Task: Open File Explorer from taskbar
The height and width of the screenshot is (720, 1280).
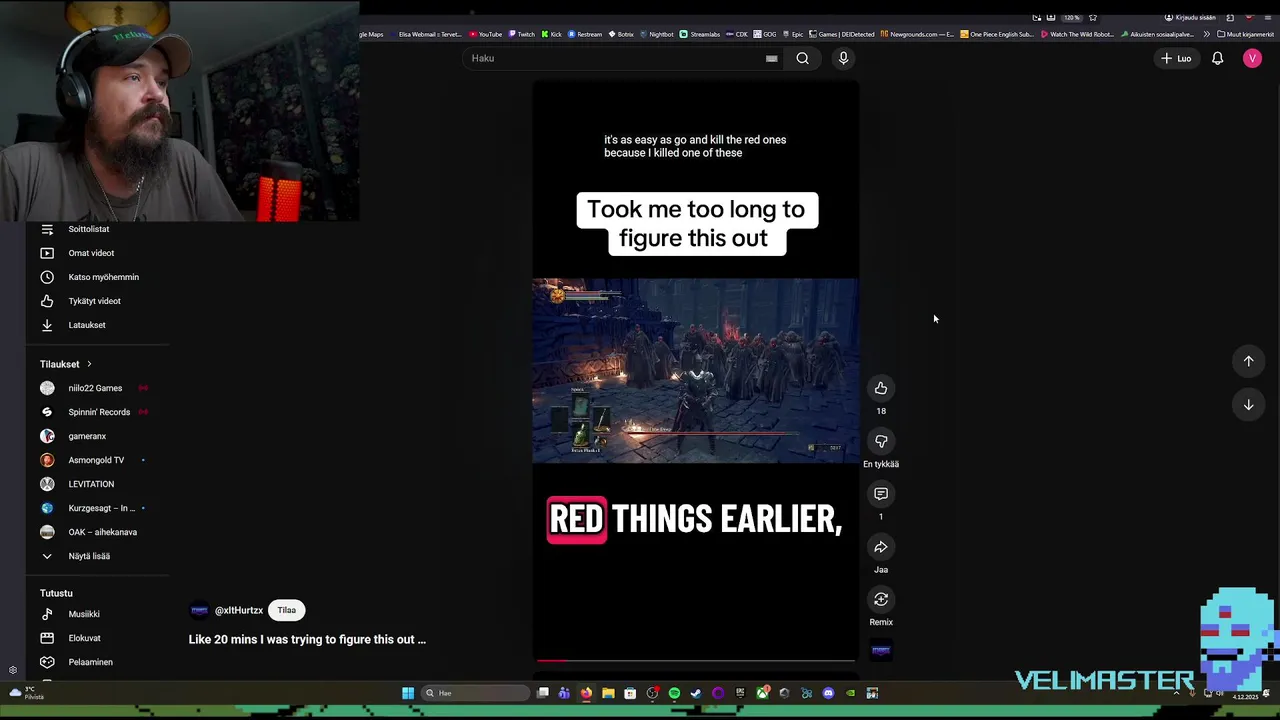Action: click(x=608, y=693)
